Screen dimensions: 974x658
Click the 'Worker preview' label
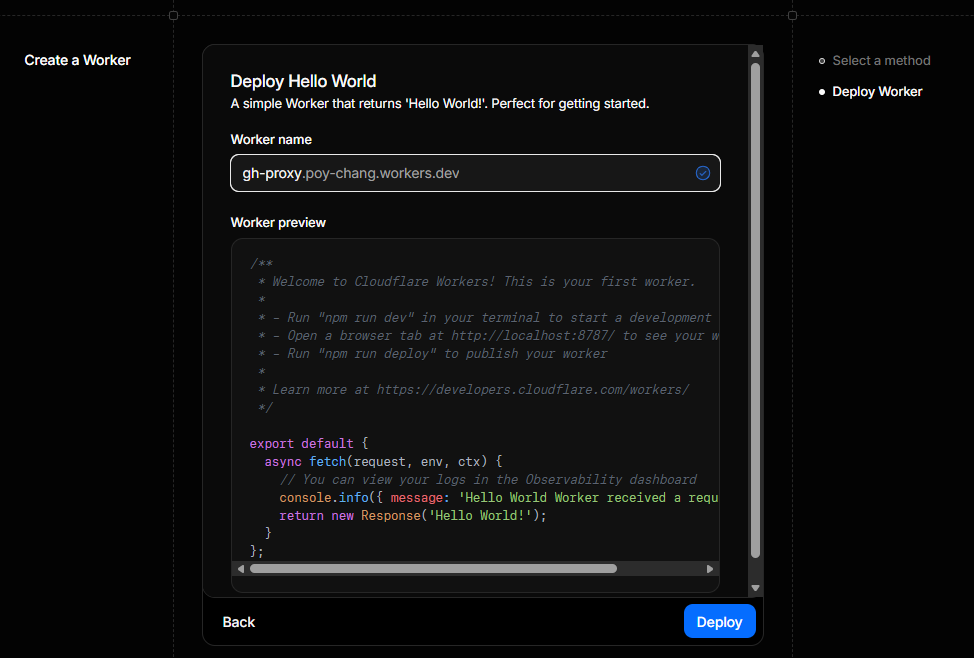tap(278, 222)
